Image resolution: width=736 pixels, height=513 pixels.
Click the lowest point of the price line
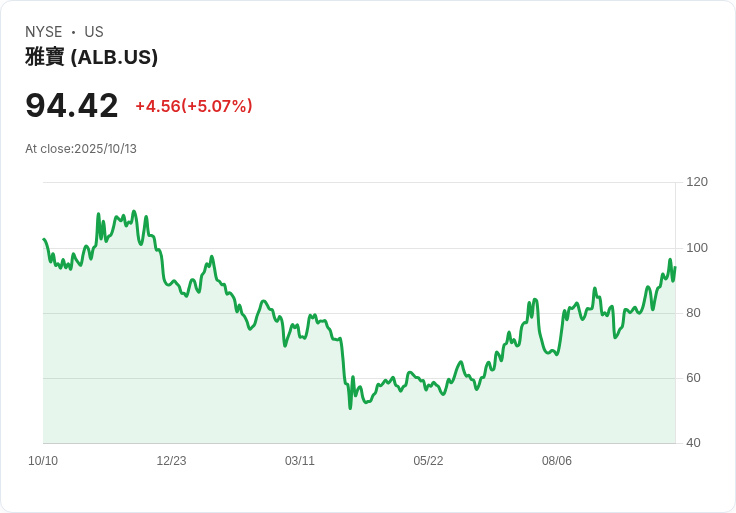tap(350, 408)
